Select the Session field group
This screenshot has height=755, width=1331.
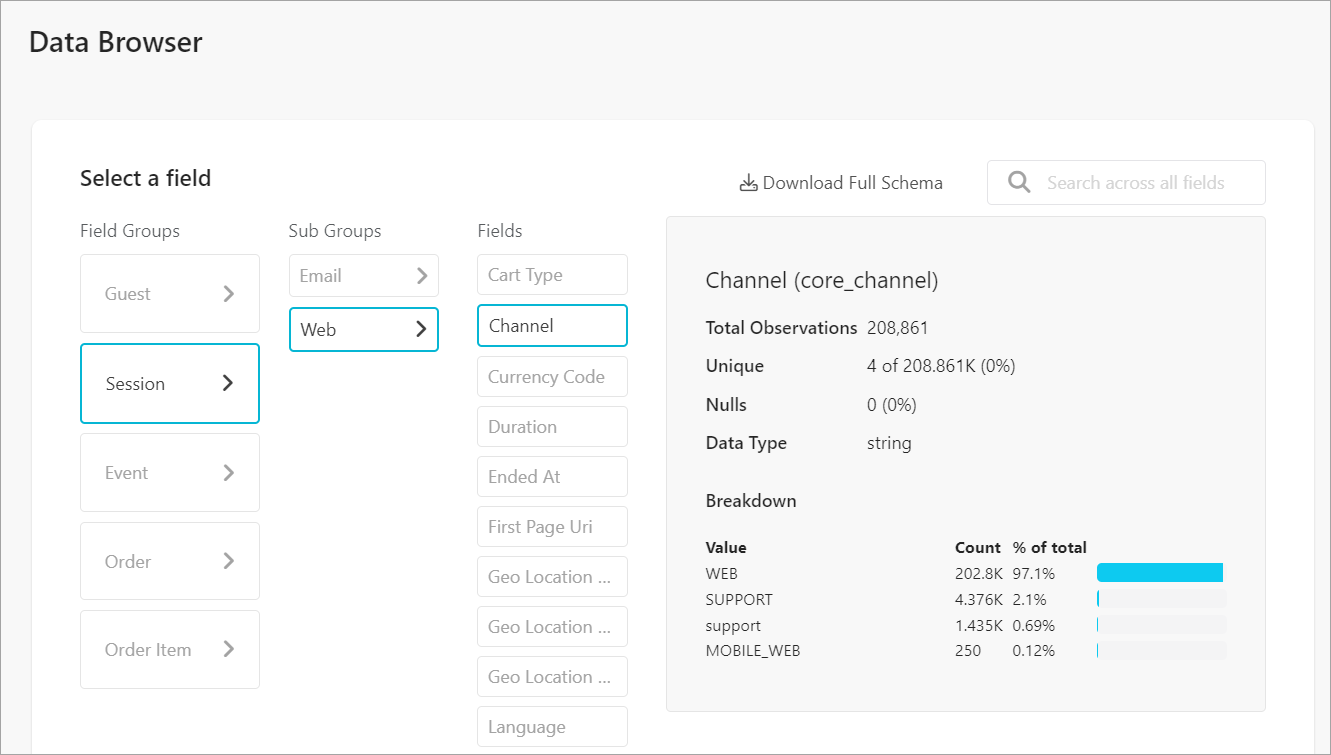coord(170,384)
